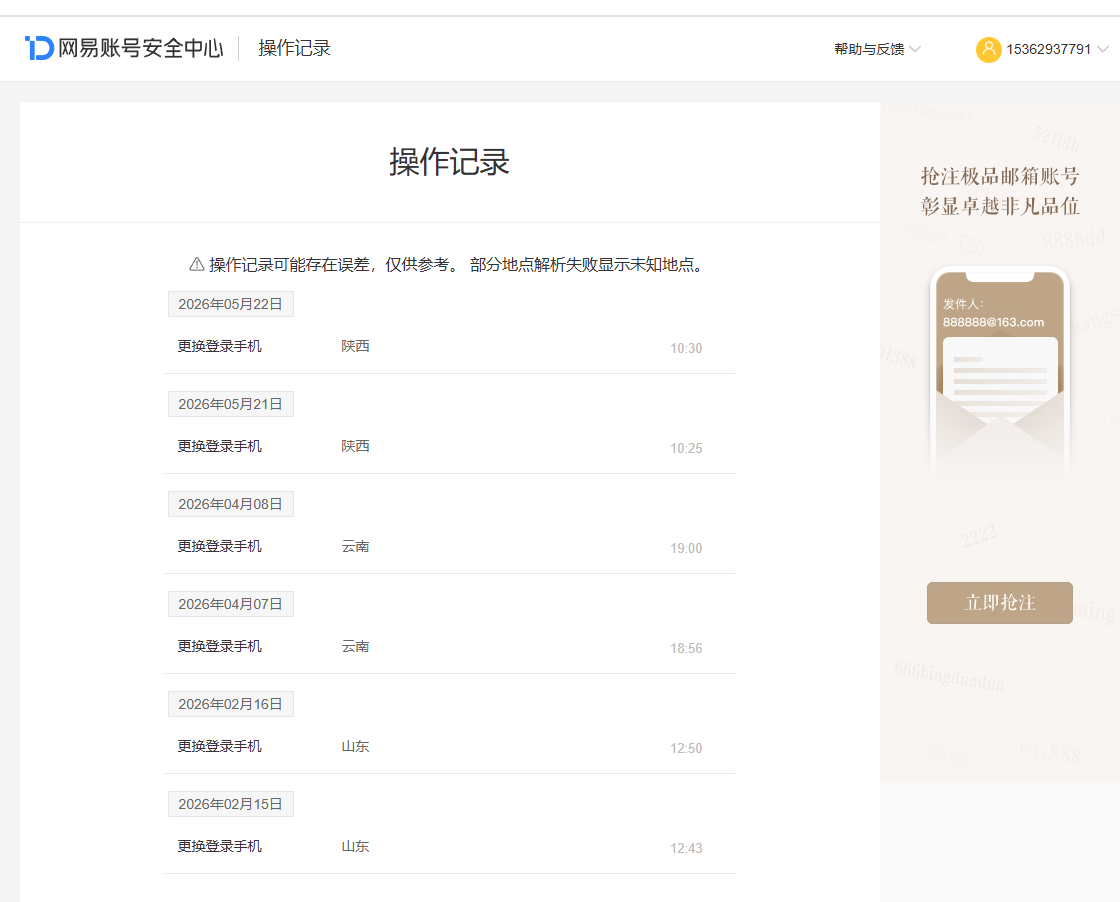
Task: Click 陕西 location in the 10:25 row
Action: click(355, 446)
